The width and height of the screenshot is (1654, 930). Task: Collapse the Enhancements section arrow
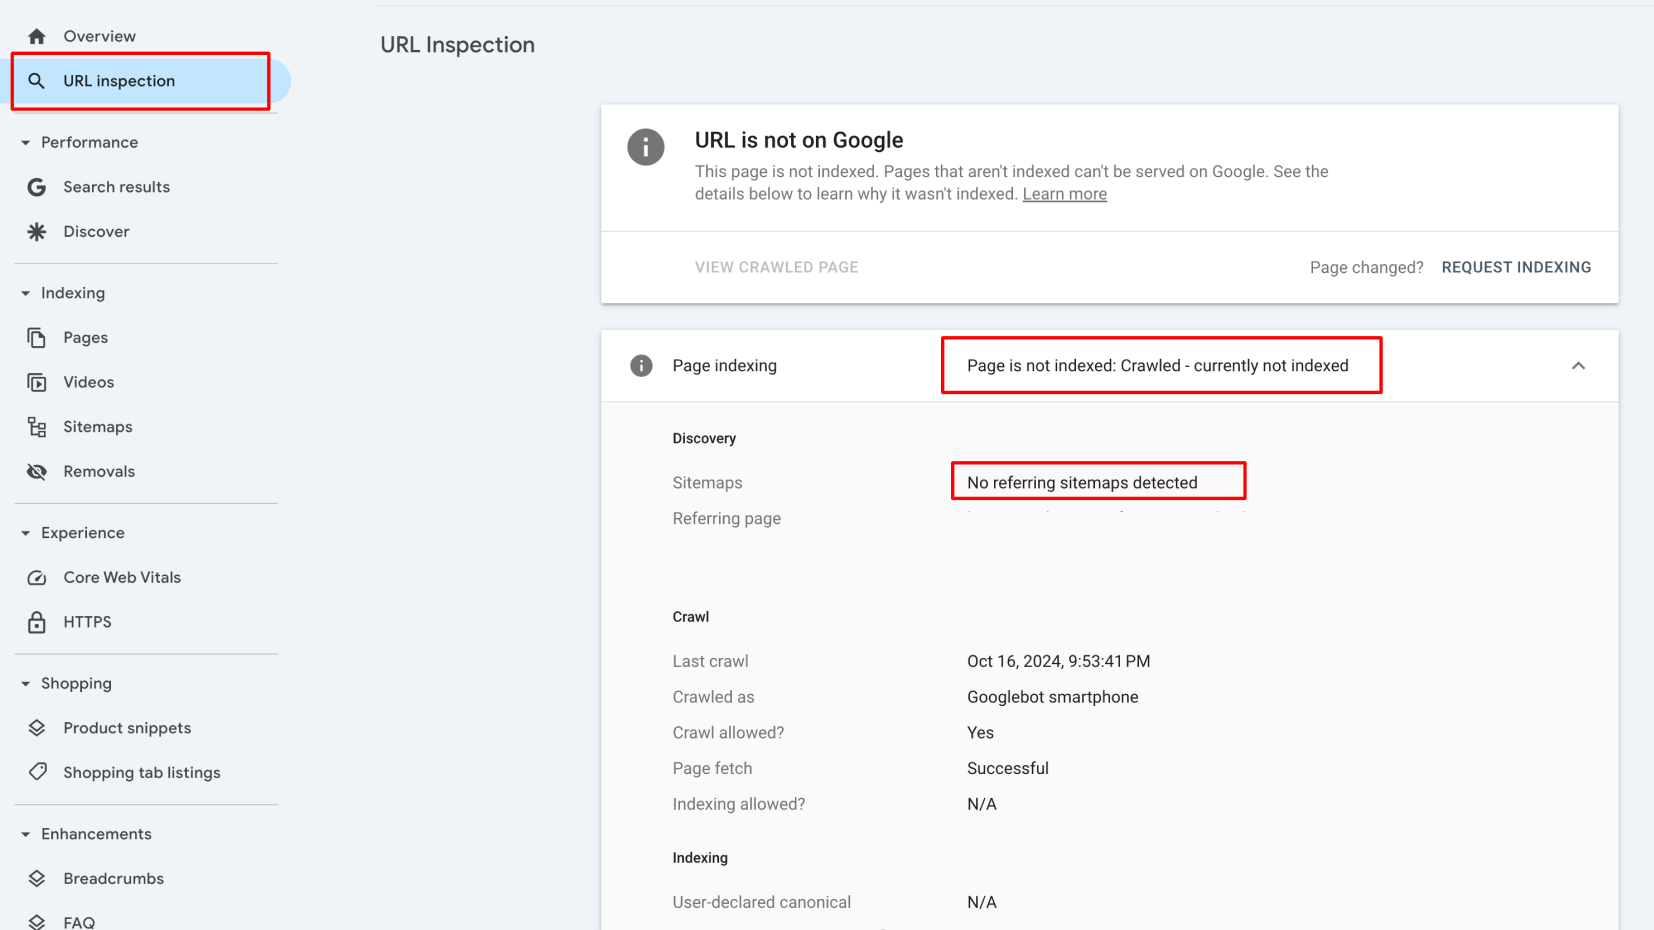[25, 834]
